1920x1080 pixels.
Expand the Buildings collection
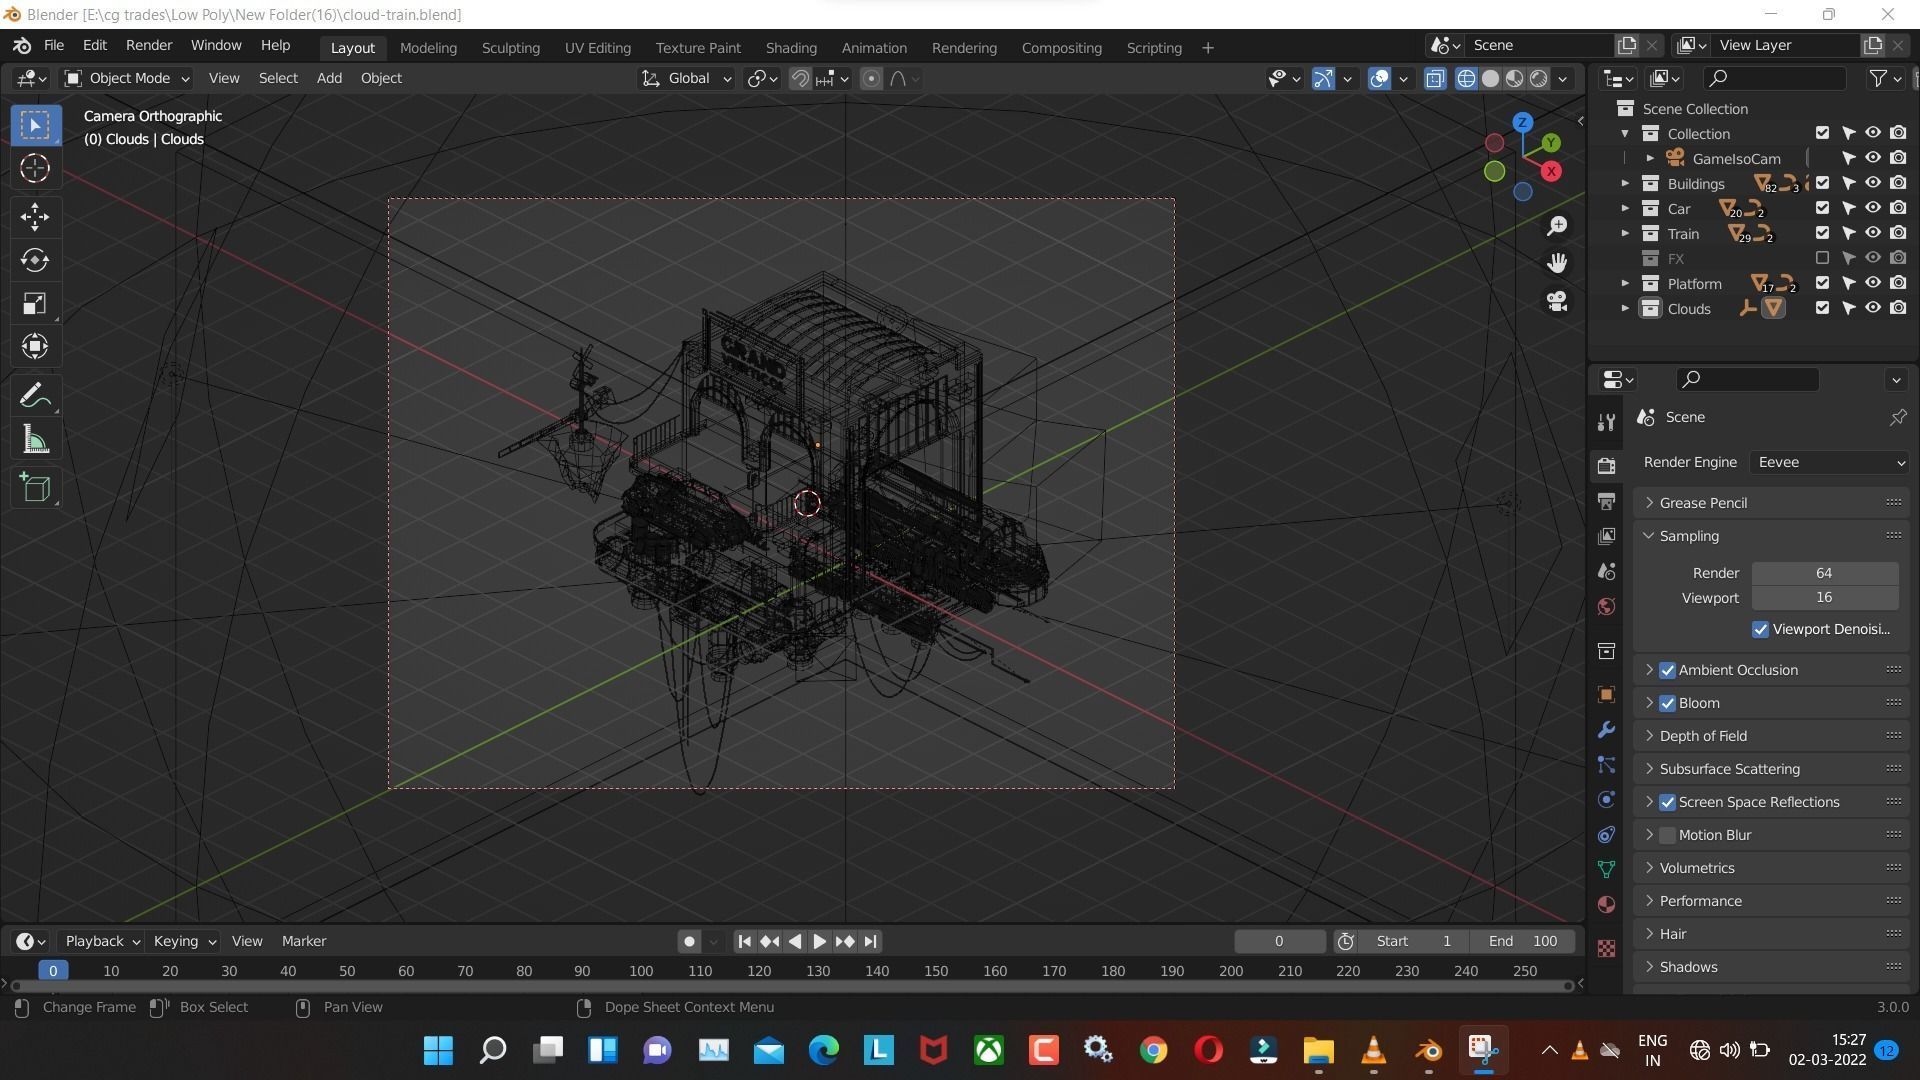point(1625,184)
